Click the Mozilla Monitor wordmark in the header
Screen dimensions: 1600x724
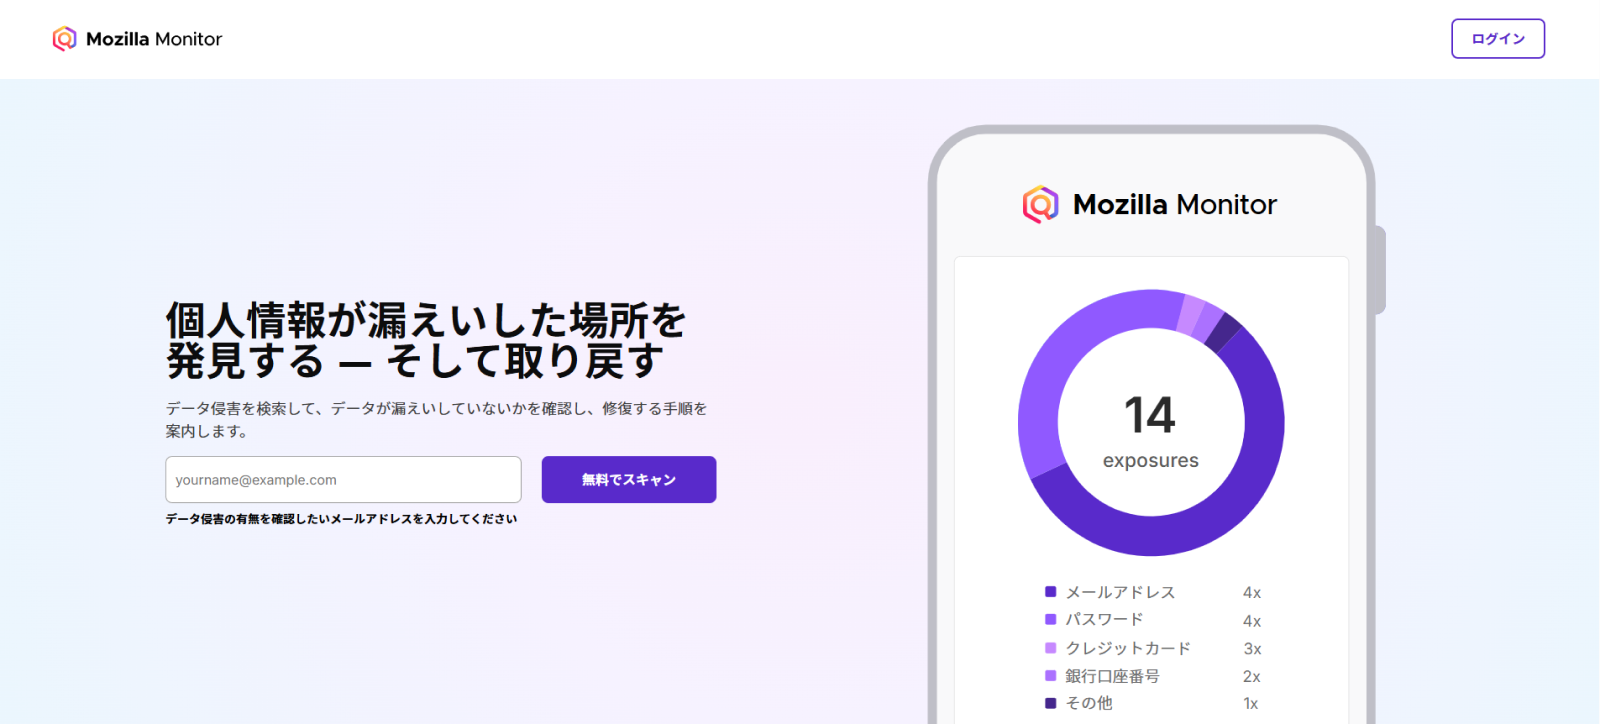pos(154,39)
